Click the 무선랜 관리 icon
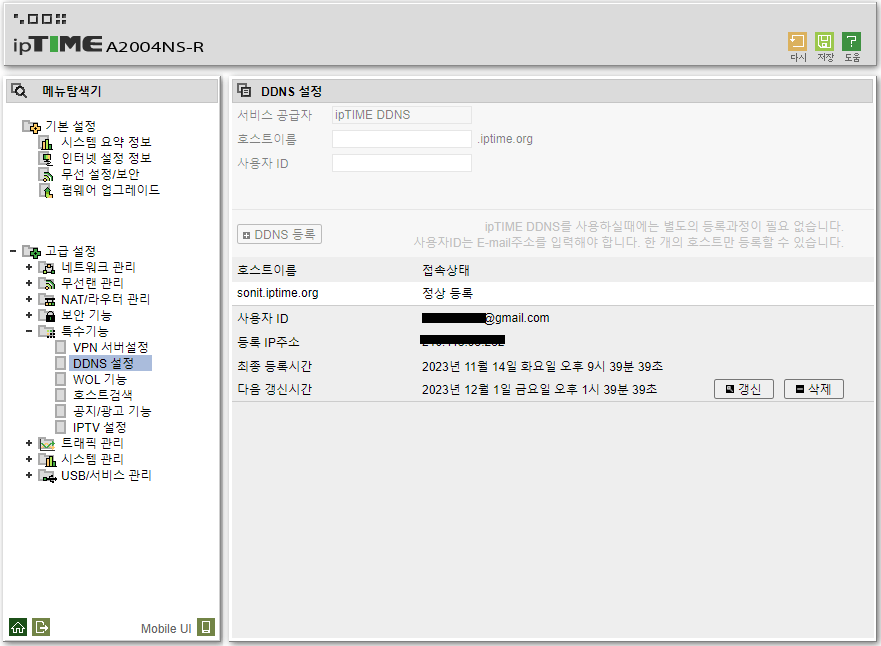 47,283
